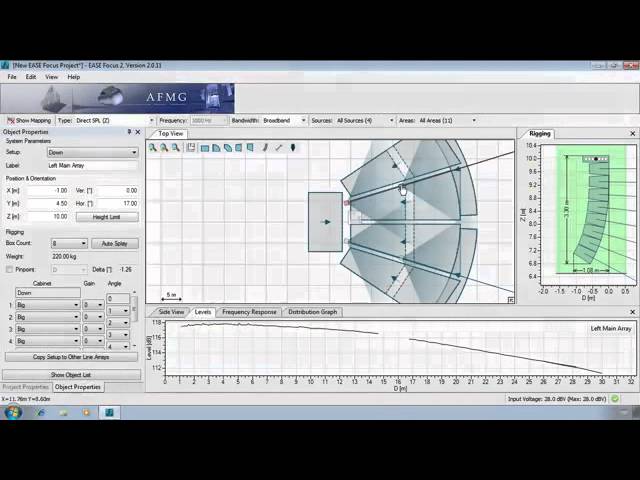The image size is (640, 480).
Task: Select the audience area tool with cut corner
Action: click(216, 148)
